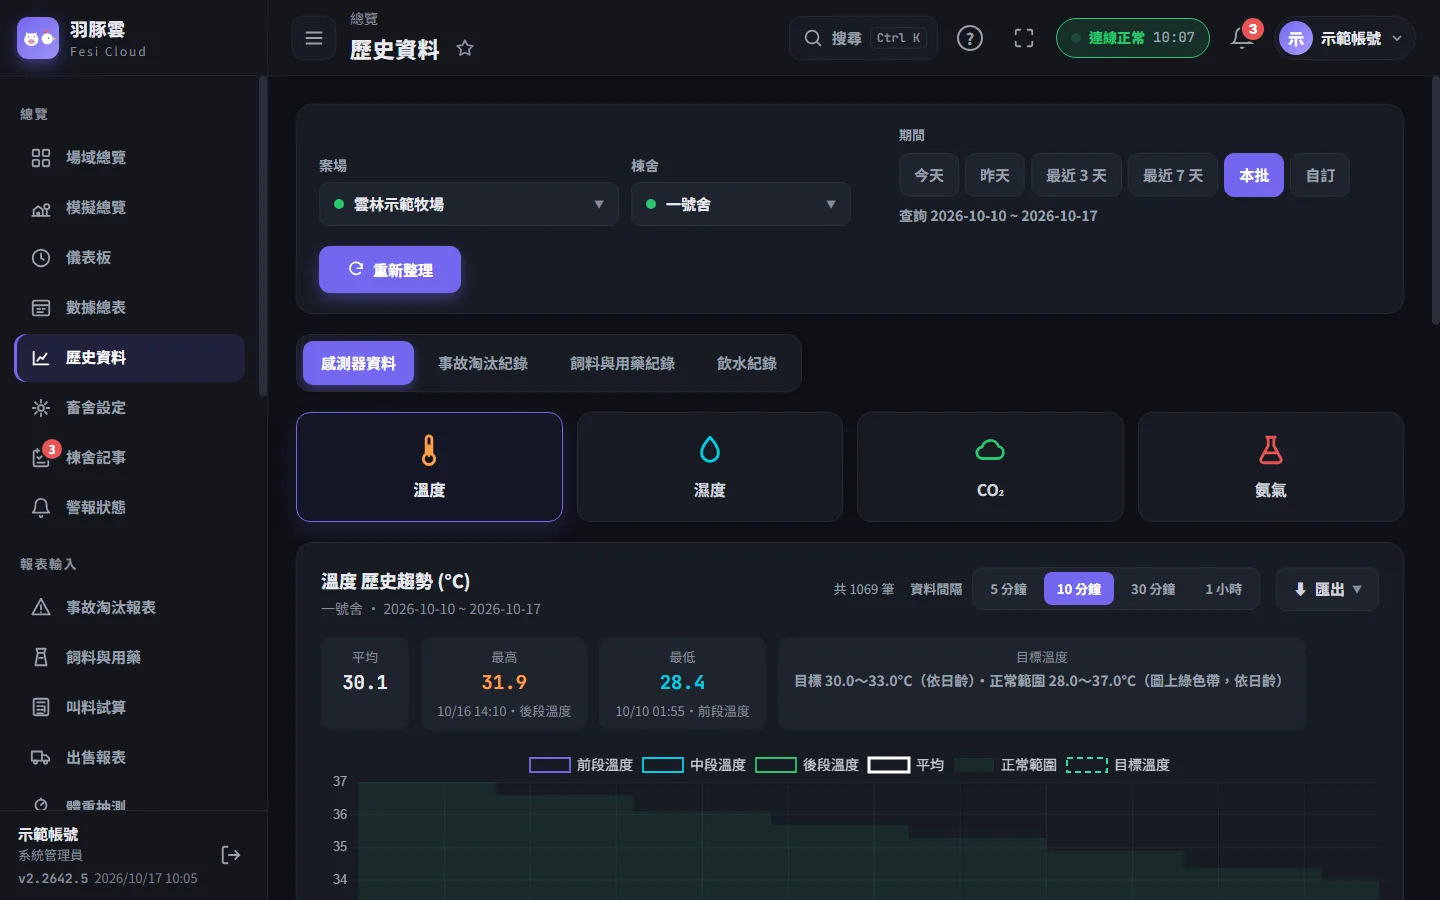This screenshot has width=1440, height=900.
Task: Select the 濕度 droplet sensor card
Action: 710,467
